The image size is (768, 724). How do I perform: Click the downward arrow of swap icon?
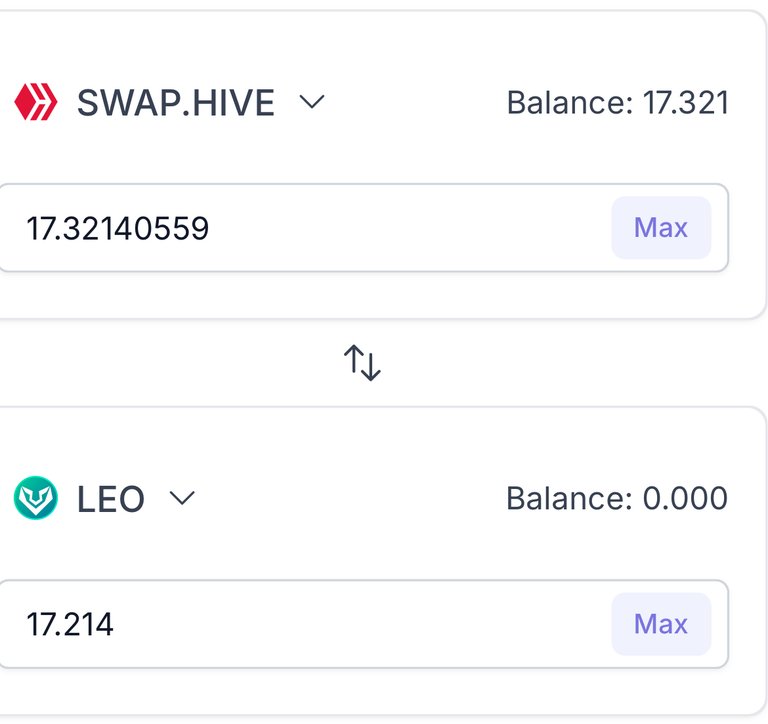click(x=371, y=366)
